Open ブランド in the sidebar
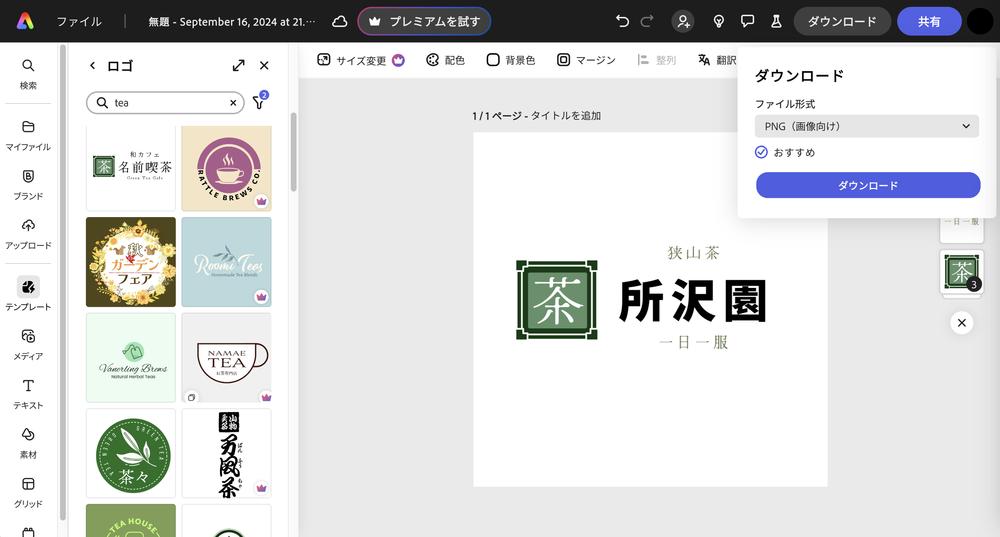Image resolution: width=1000 pixels, height=537 pixels. pyautogui.click(x=28, y=185)
